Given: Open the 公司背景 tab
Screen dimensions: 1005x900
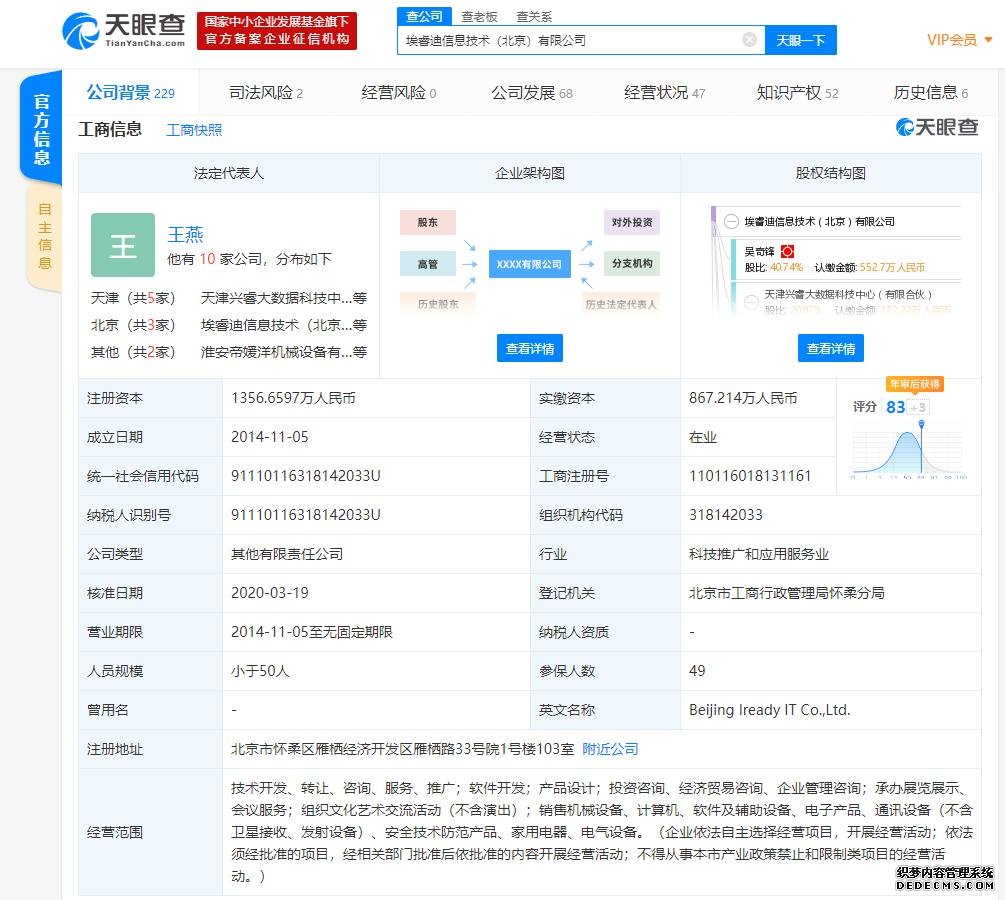Looking at the screenshot, I should point(131,93).
